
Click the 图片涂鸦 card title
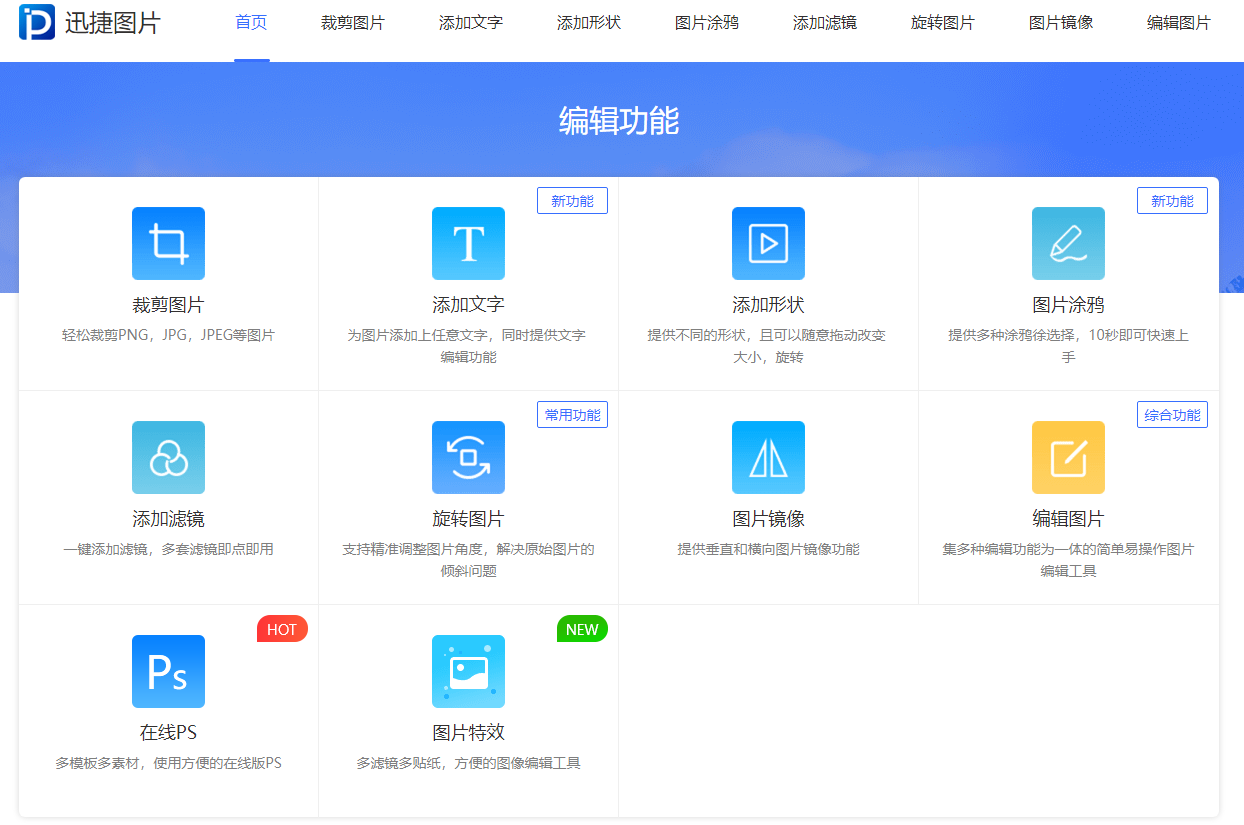pyautogui.click(x=1068, y=305)
